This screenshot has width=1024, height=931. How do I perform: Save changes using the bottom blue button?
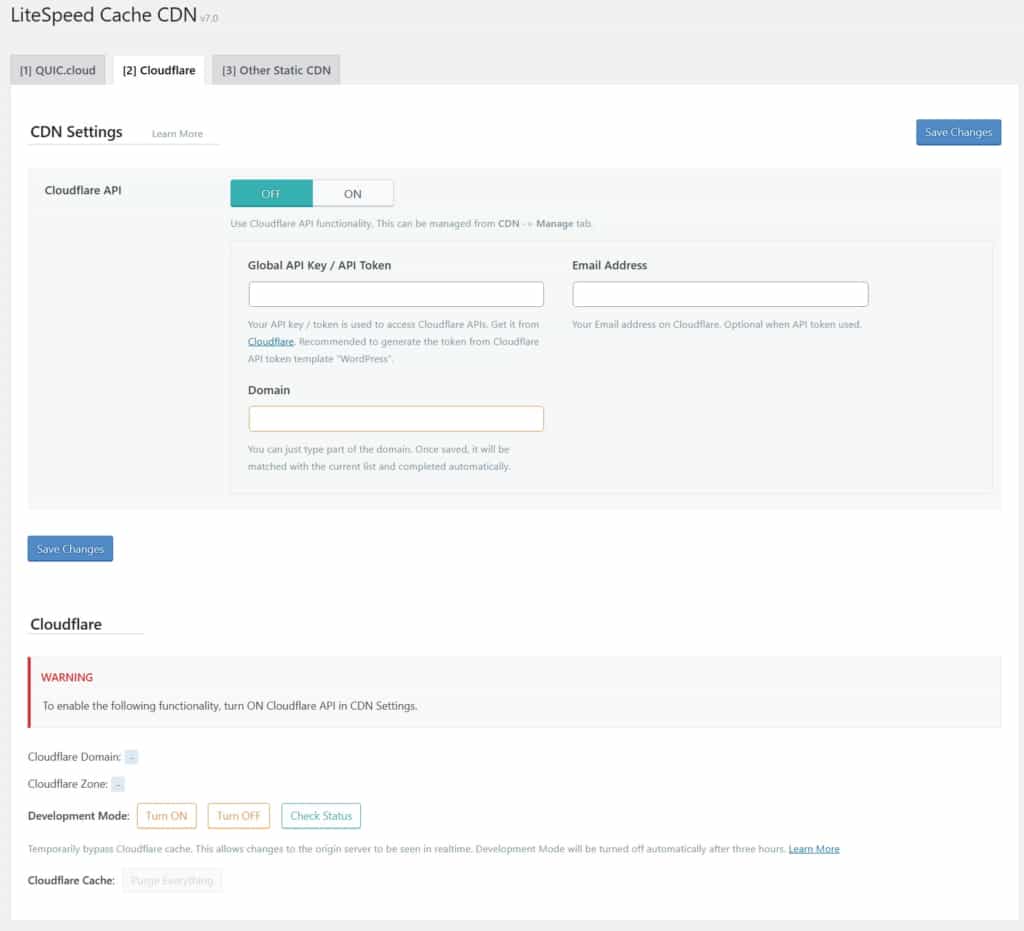[69, 548]
